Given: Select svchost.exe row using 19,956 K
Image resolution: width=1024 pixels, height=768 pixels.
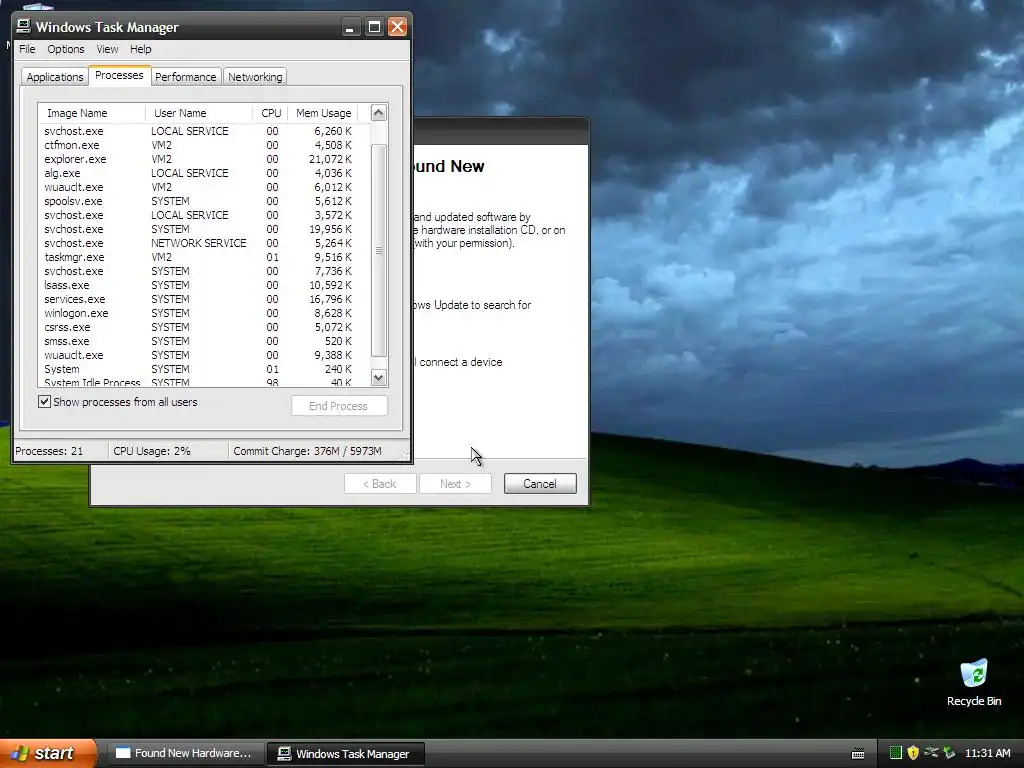Looking at the screenshot, I should pyautogui.click(x=198, y=229).
